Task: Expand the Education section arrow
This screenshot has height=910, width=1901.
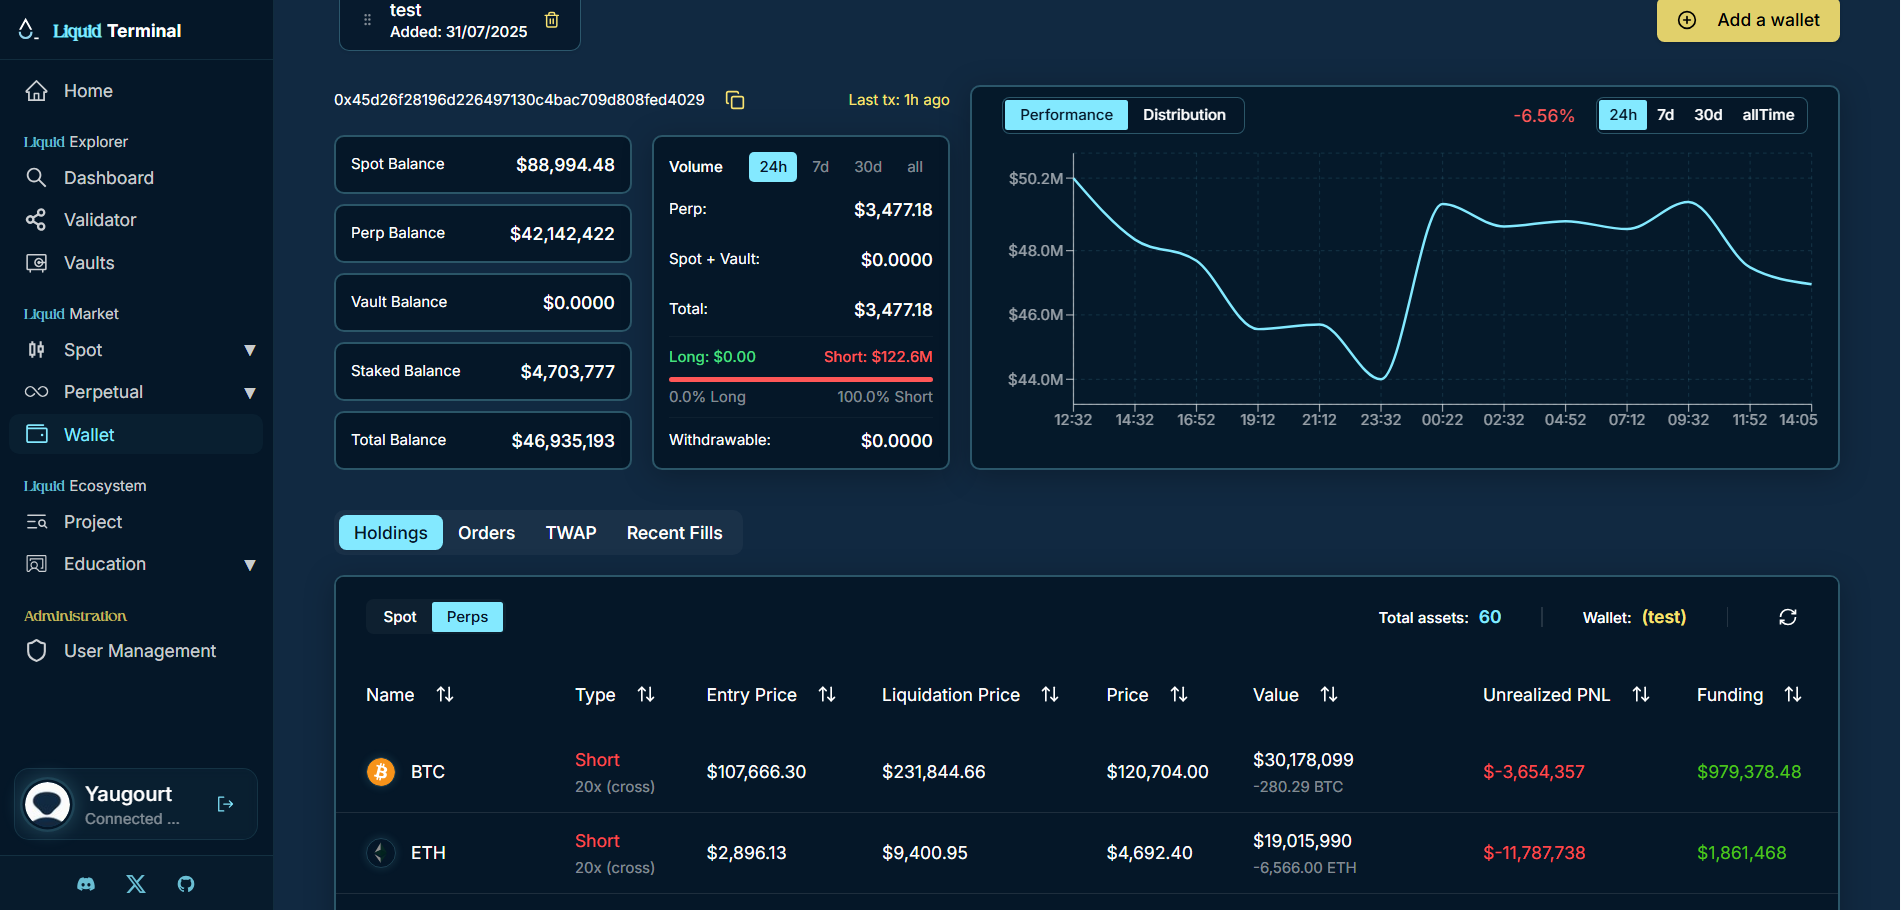Action: pyautogui.click(x=250, y=565)
